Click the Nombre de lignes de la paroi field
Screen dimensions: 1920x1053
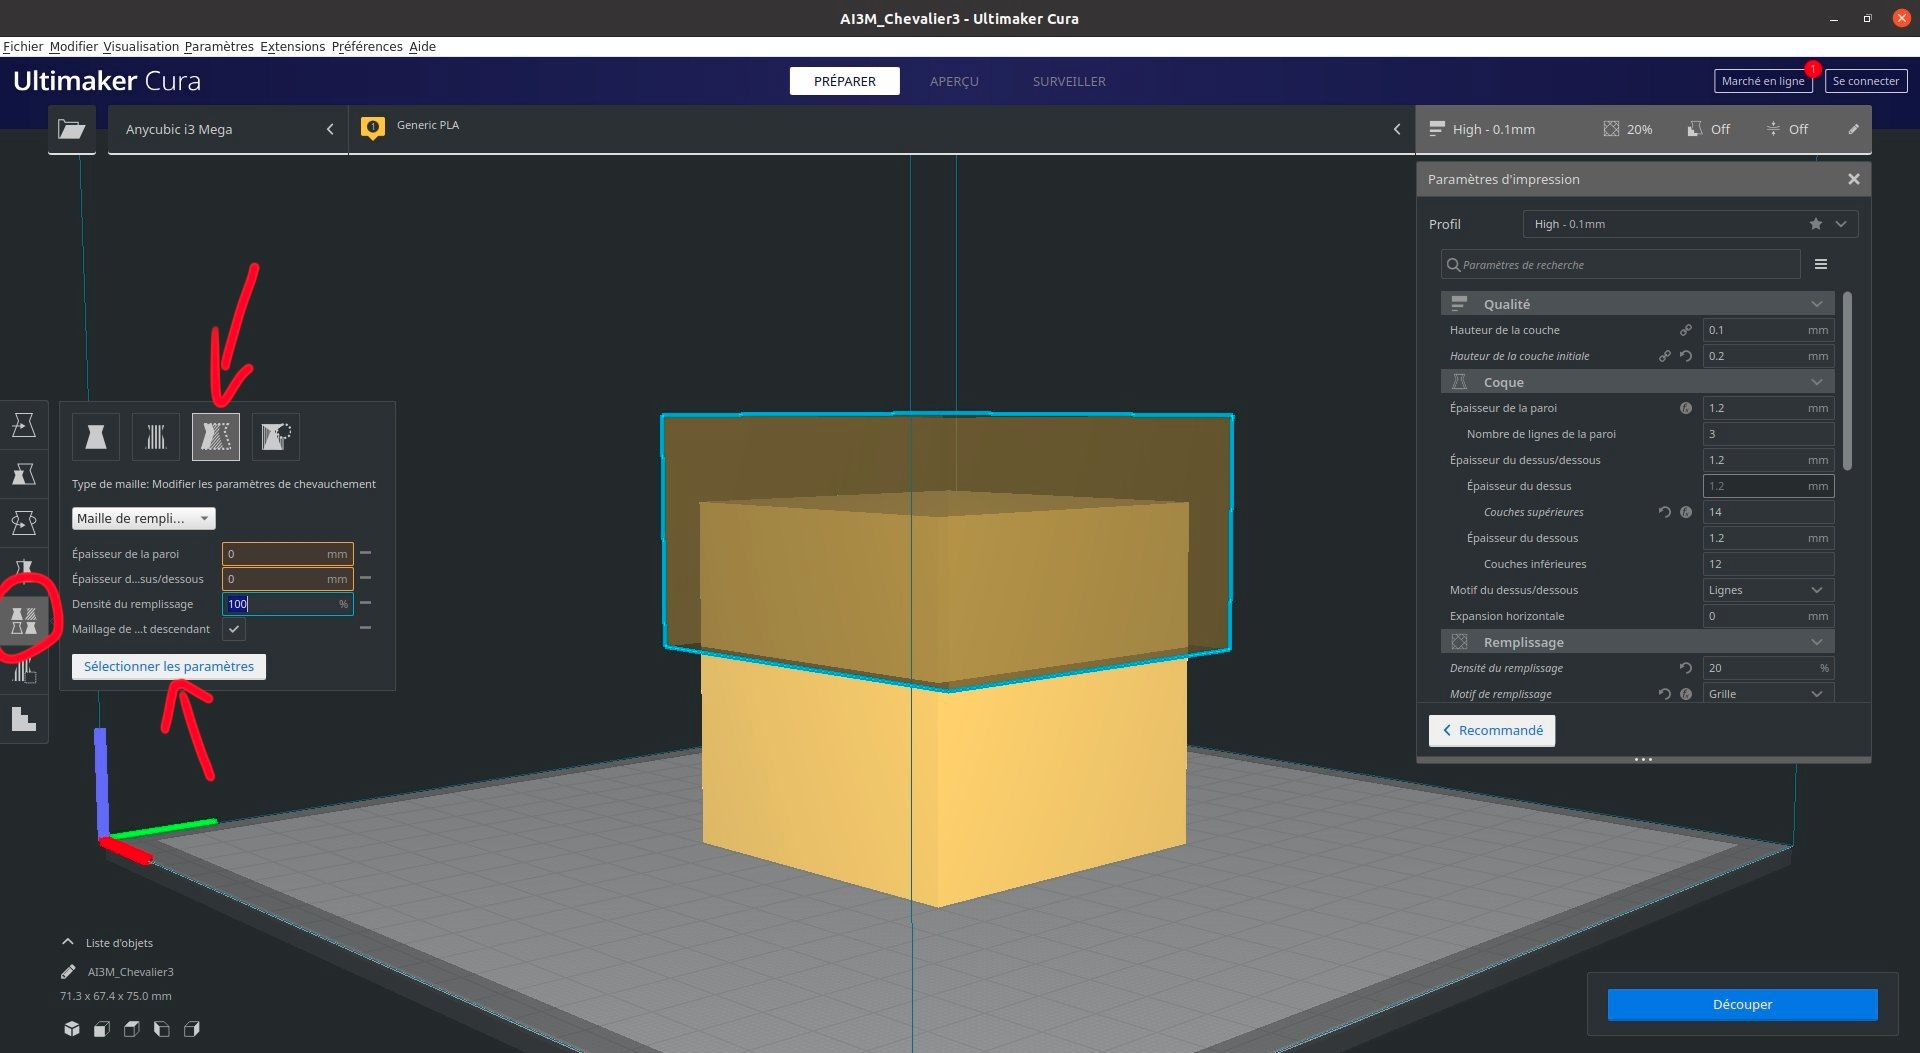(x=1768, y=434)
